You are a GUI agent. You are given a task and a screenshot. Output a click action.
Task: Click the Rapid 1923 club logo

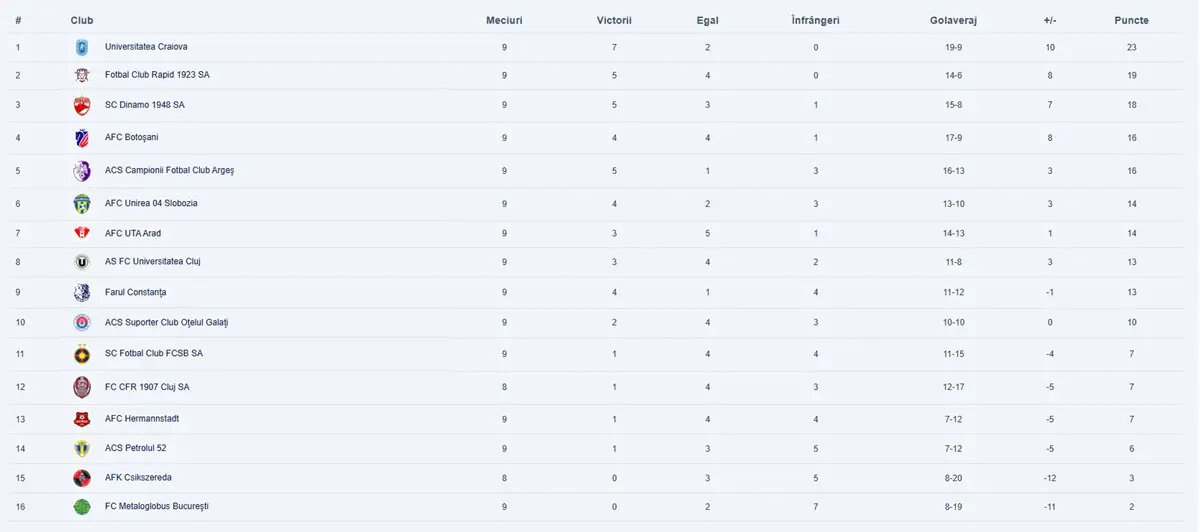point(82,75)
